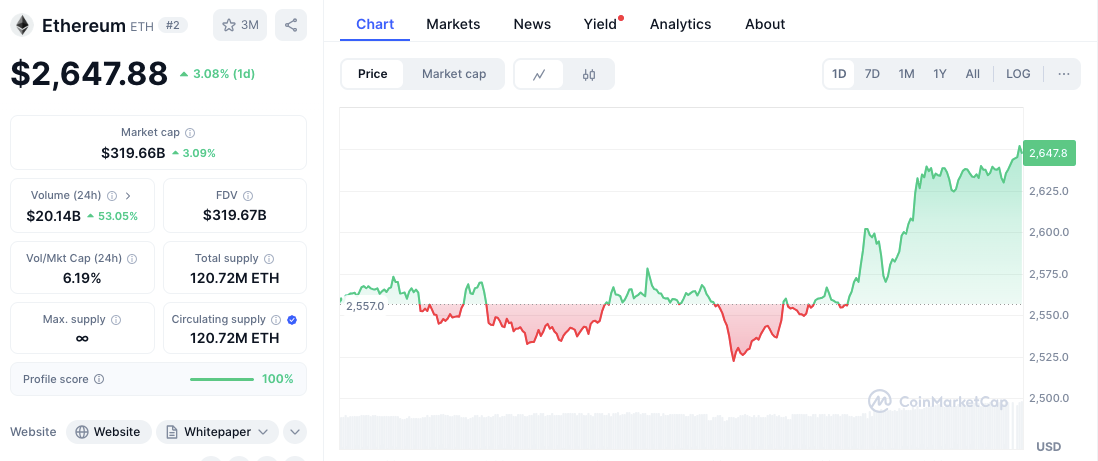Open the Analytics tab
This screenshot has width=1098, height=461.
coord(680,24)
